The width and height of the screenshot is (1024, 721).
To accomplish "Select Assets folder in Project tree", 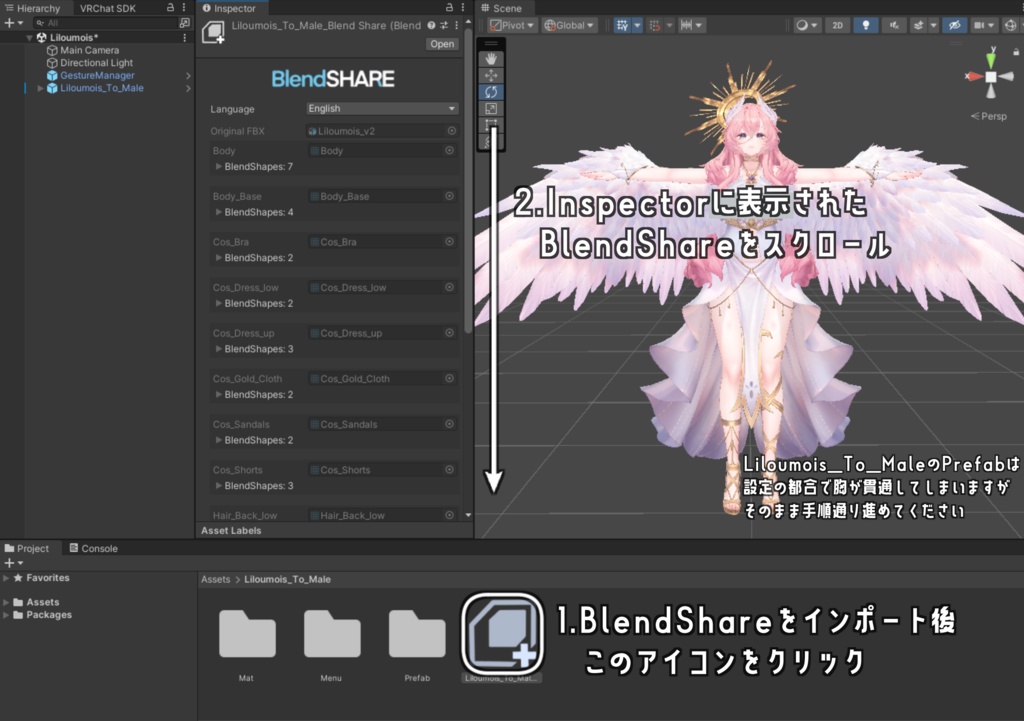I will 42,602.
